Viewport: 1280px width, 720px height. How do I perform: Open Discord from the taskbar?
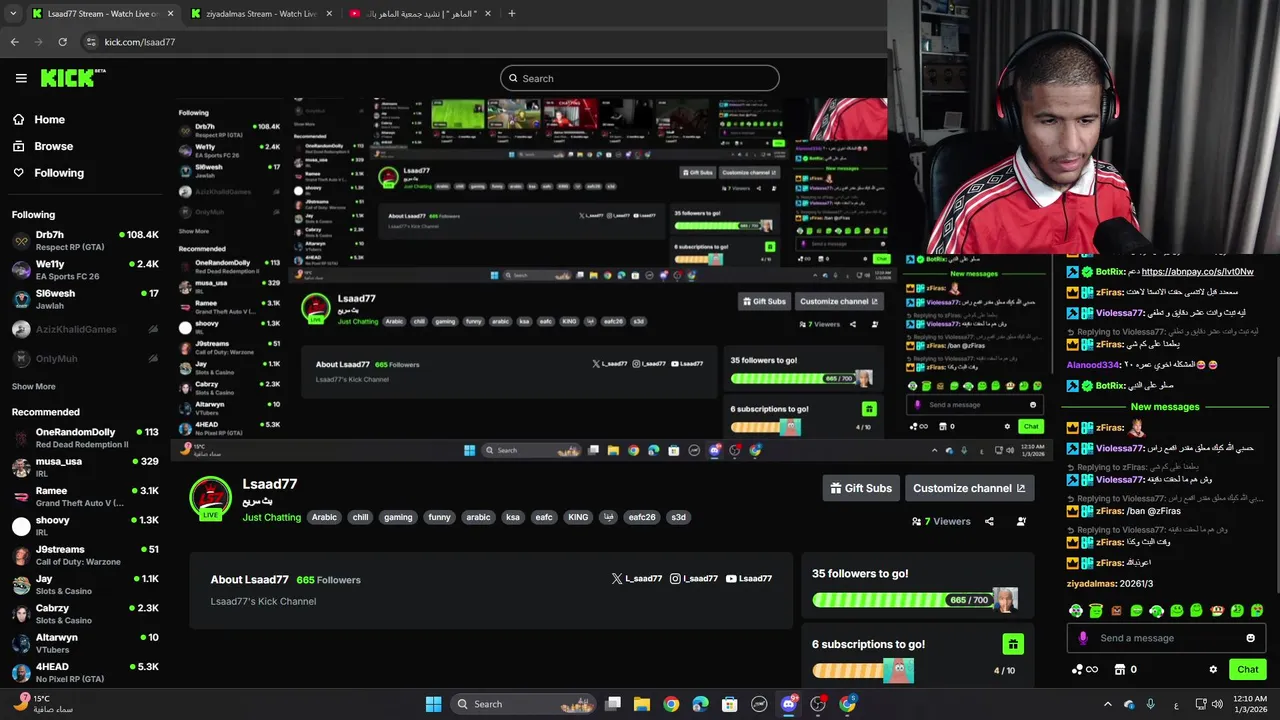[789, 704]
